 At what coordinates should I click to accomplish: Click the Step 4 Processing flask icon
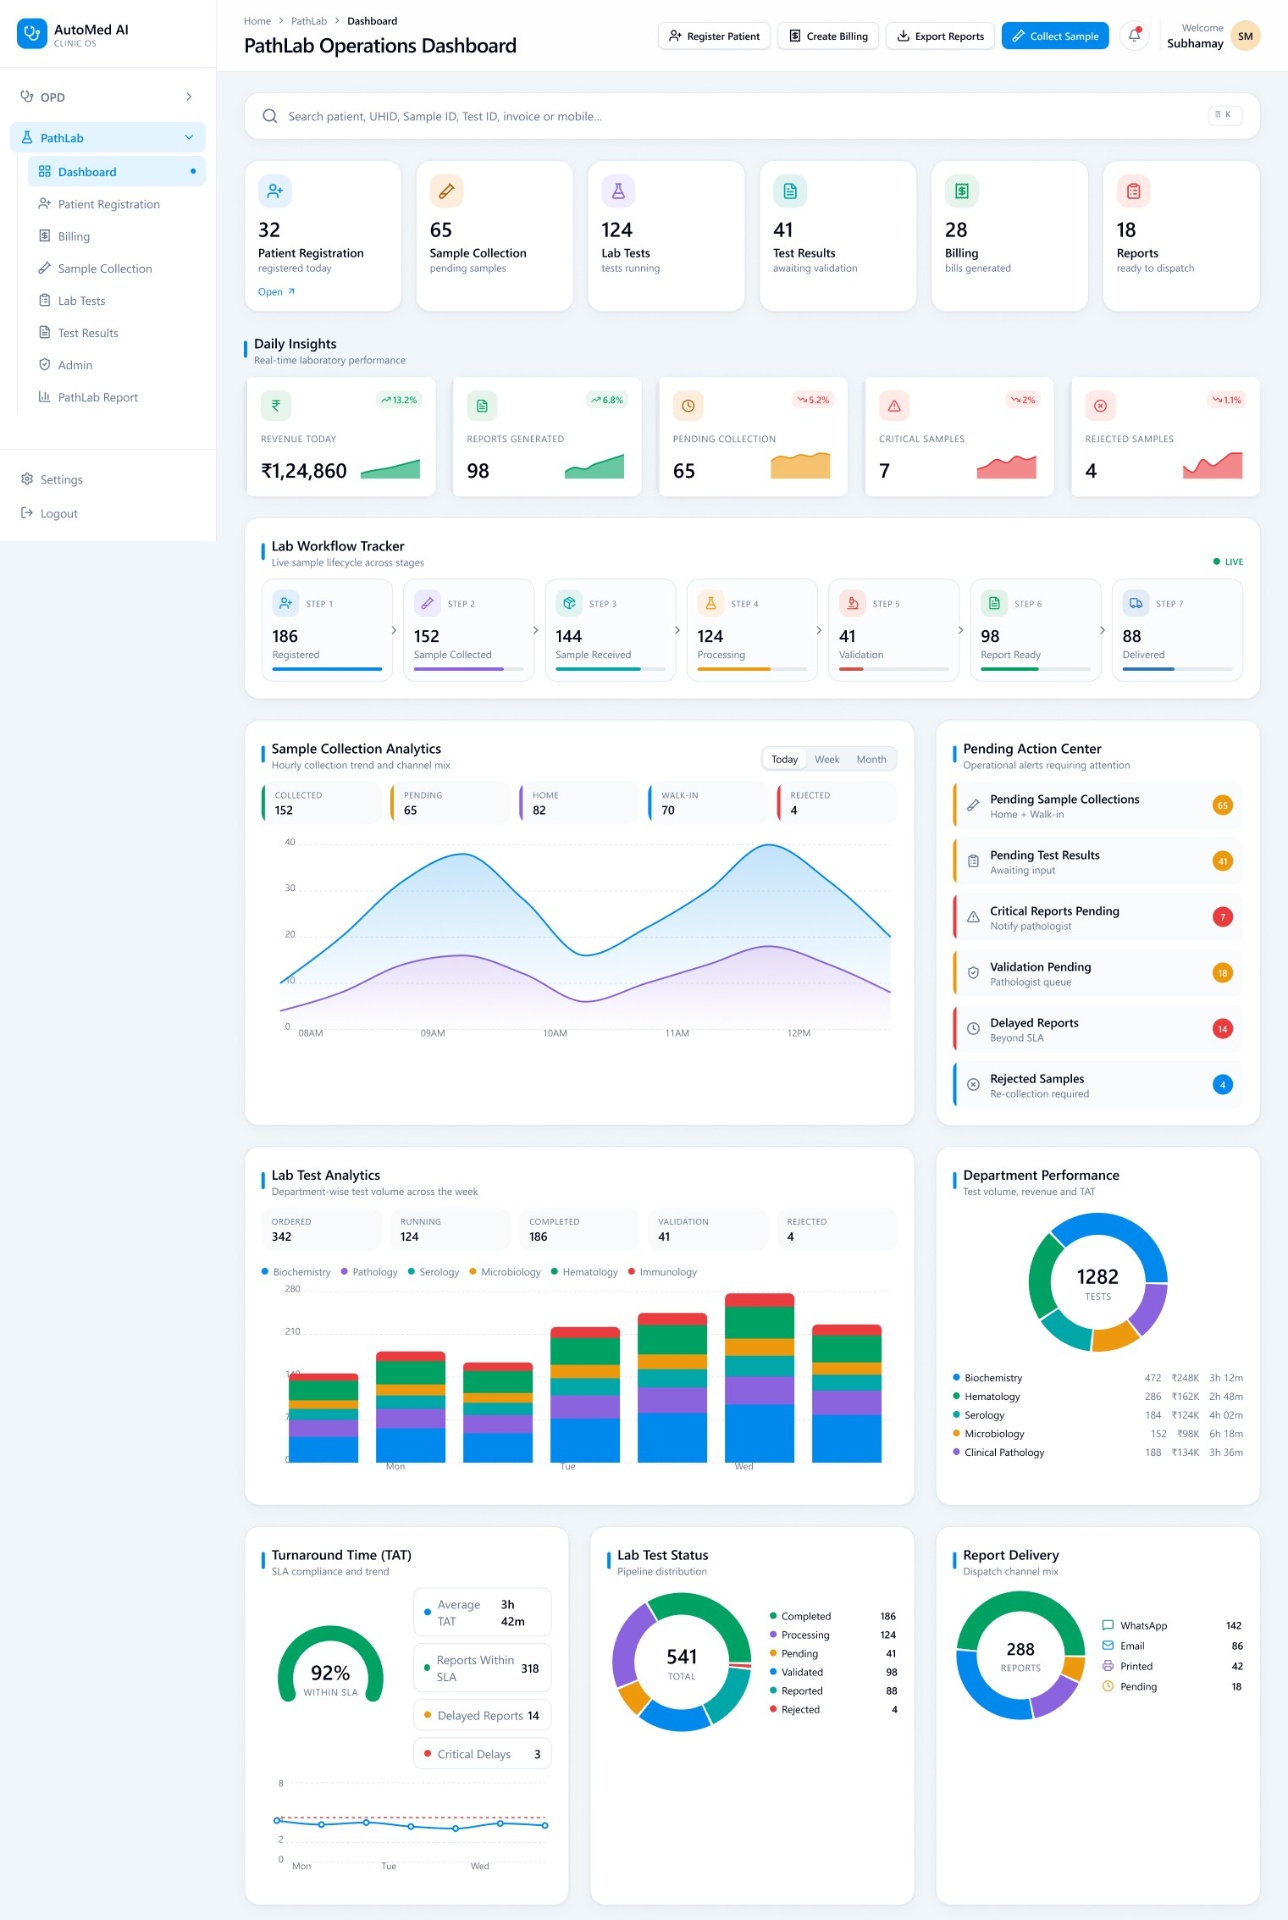711,603
